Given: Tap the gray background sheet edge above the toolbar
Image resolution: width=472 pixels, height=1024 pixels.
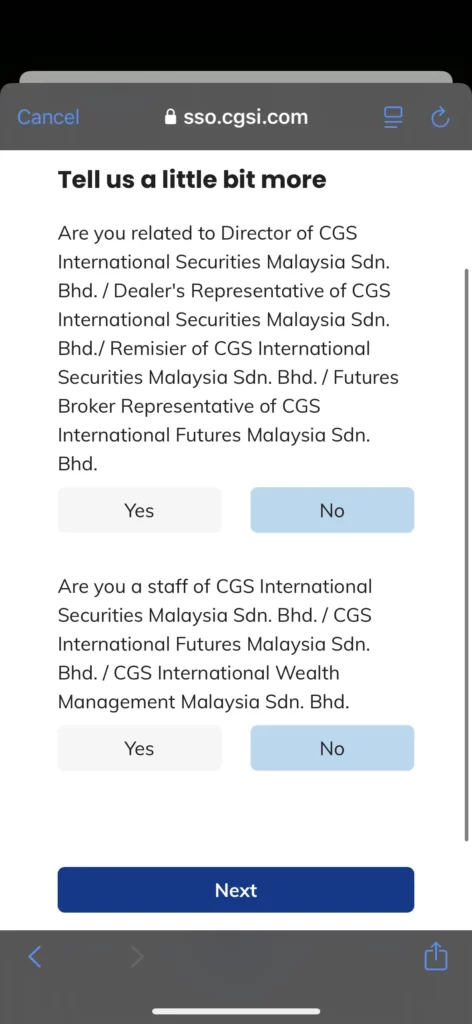Looking at the screenshot, I should (x=236, y=77).
